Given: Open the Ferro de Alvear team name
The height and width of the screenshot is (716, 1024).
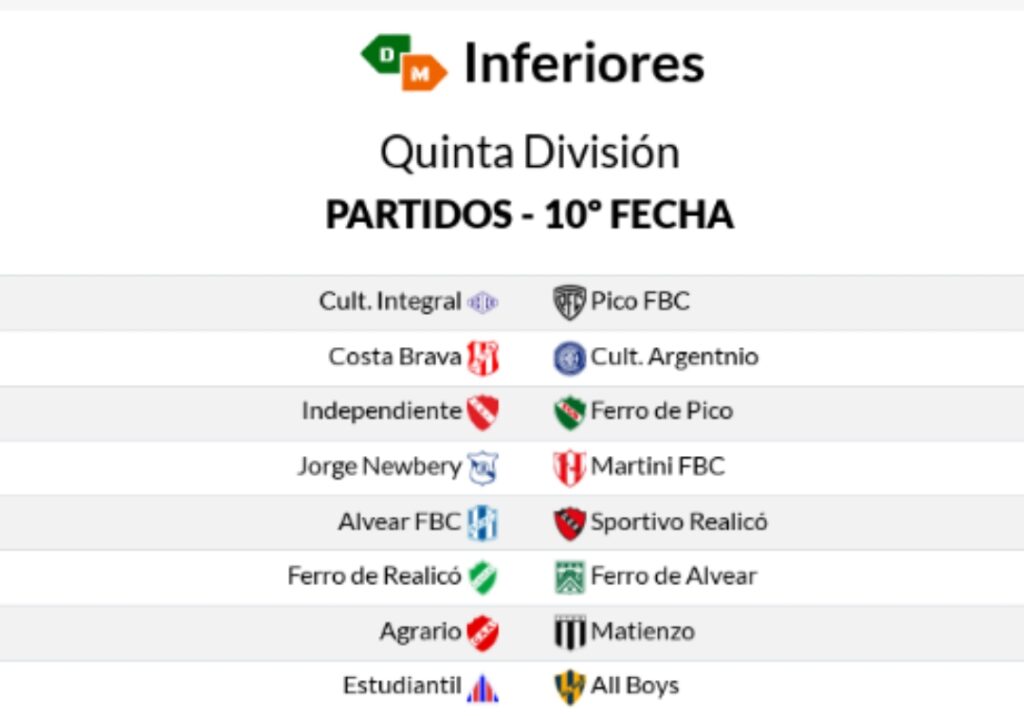Looking at the screenshot, I should click(x=673, y=576).
